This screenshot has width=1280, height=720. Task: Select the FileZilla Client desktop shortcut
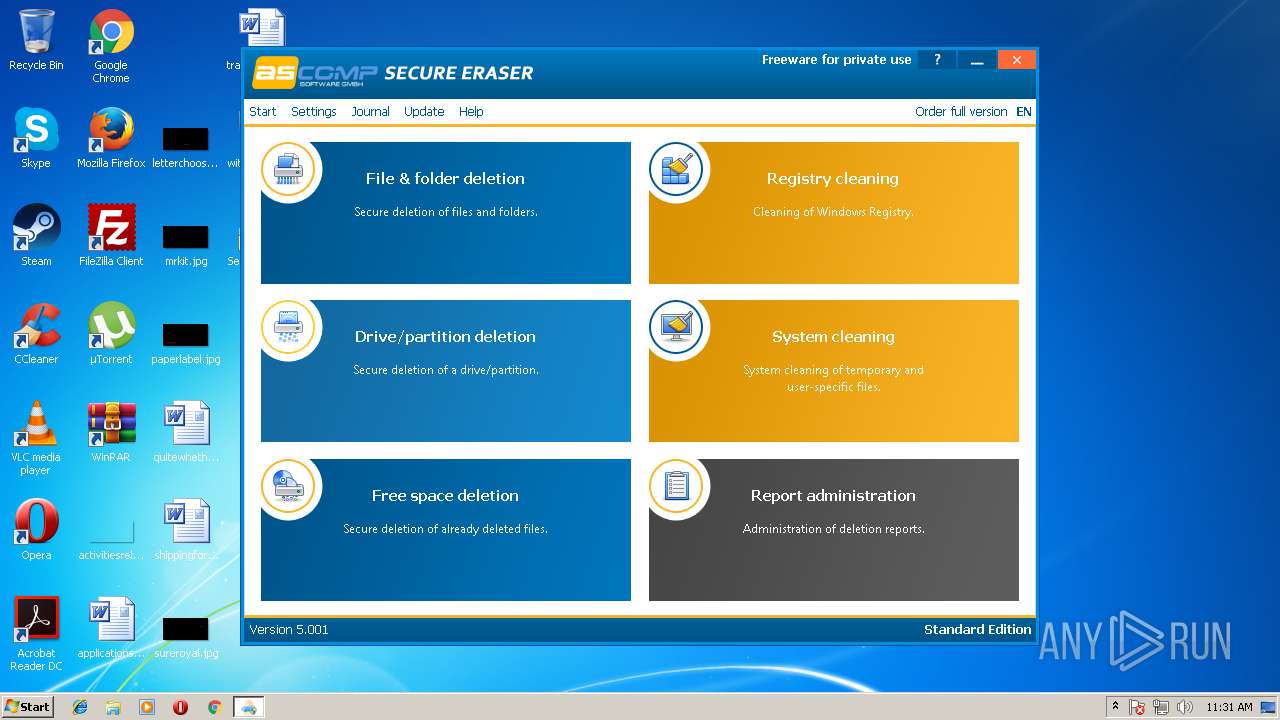click(x=111, y=236)
